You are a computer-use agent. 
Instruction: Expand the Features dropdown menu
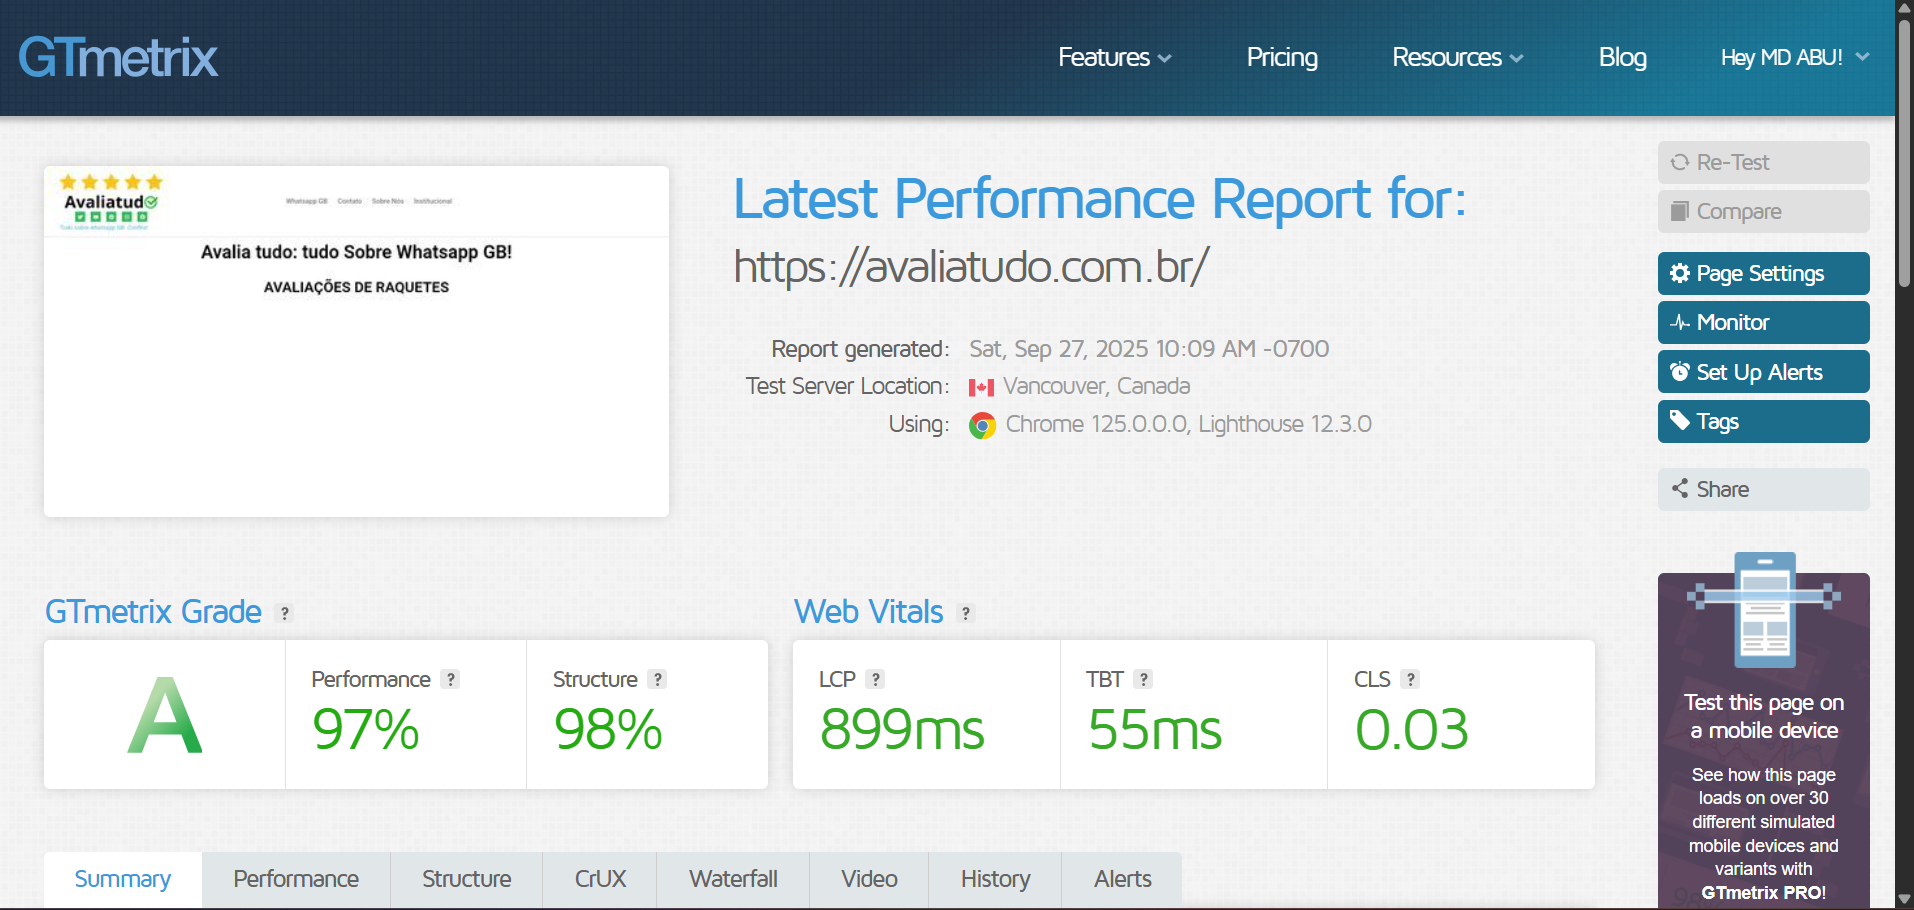tap(1113, 57)
